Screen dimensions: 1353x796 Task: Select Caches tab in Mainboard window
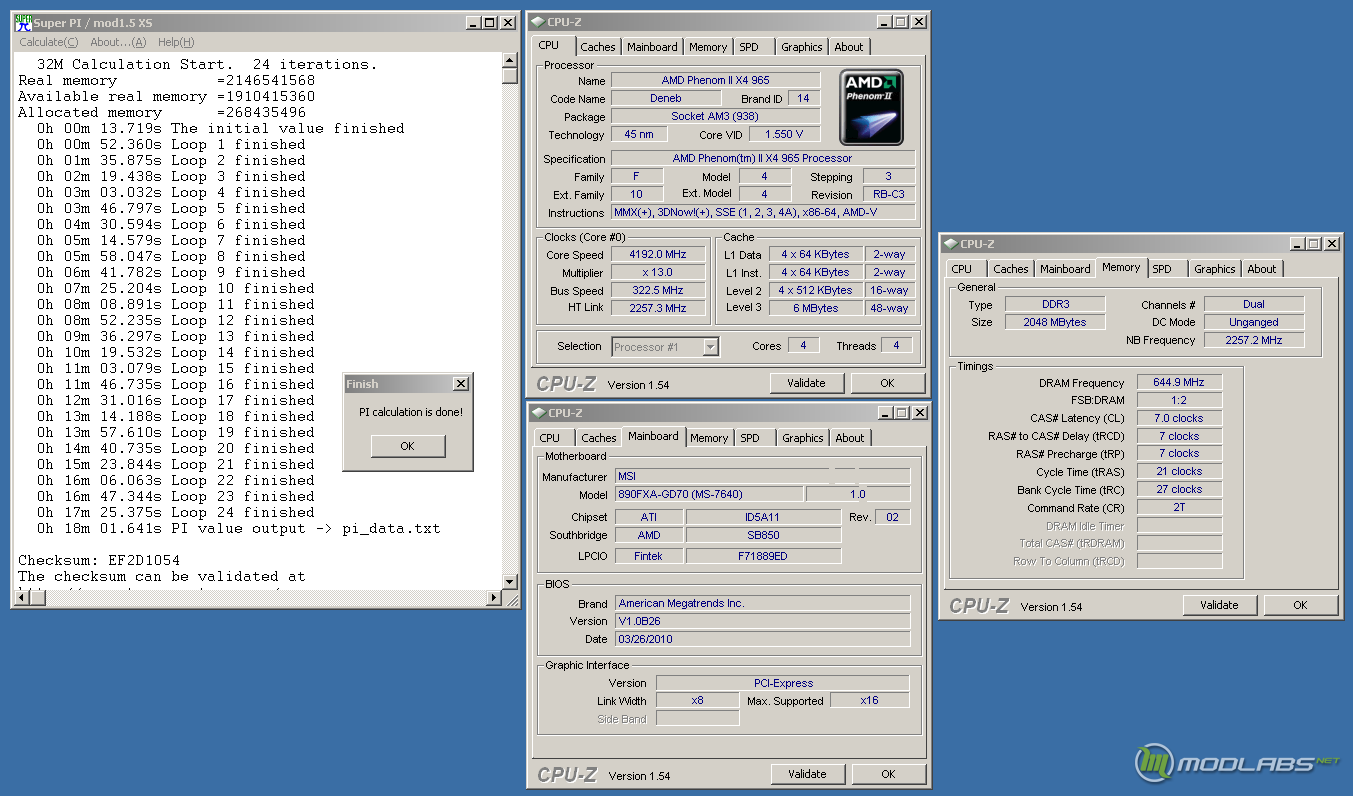599,438
